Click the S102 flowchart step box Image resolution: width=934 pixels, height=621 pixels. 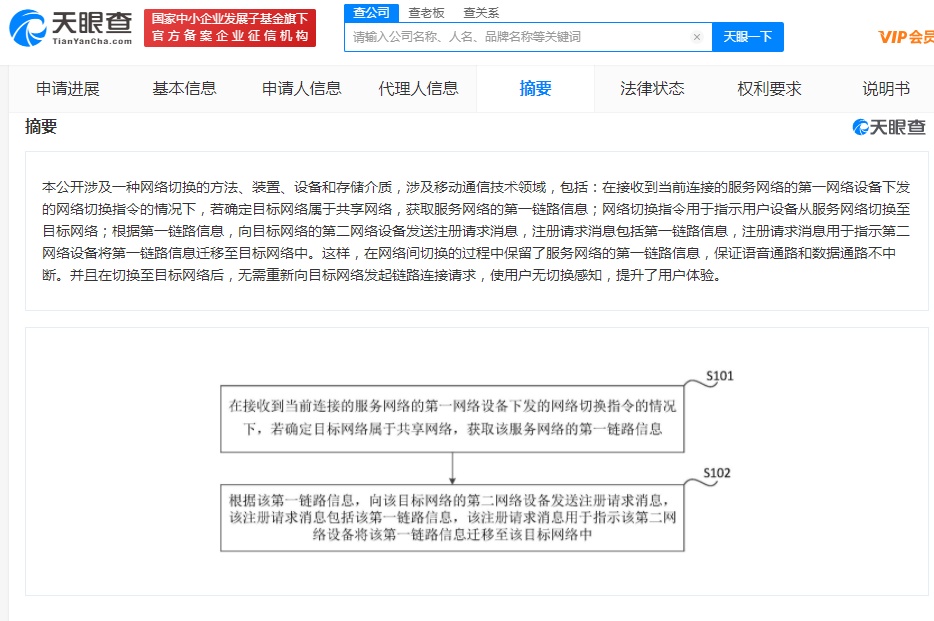452,517
